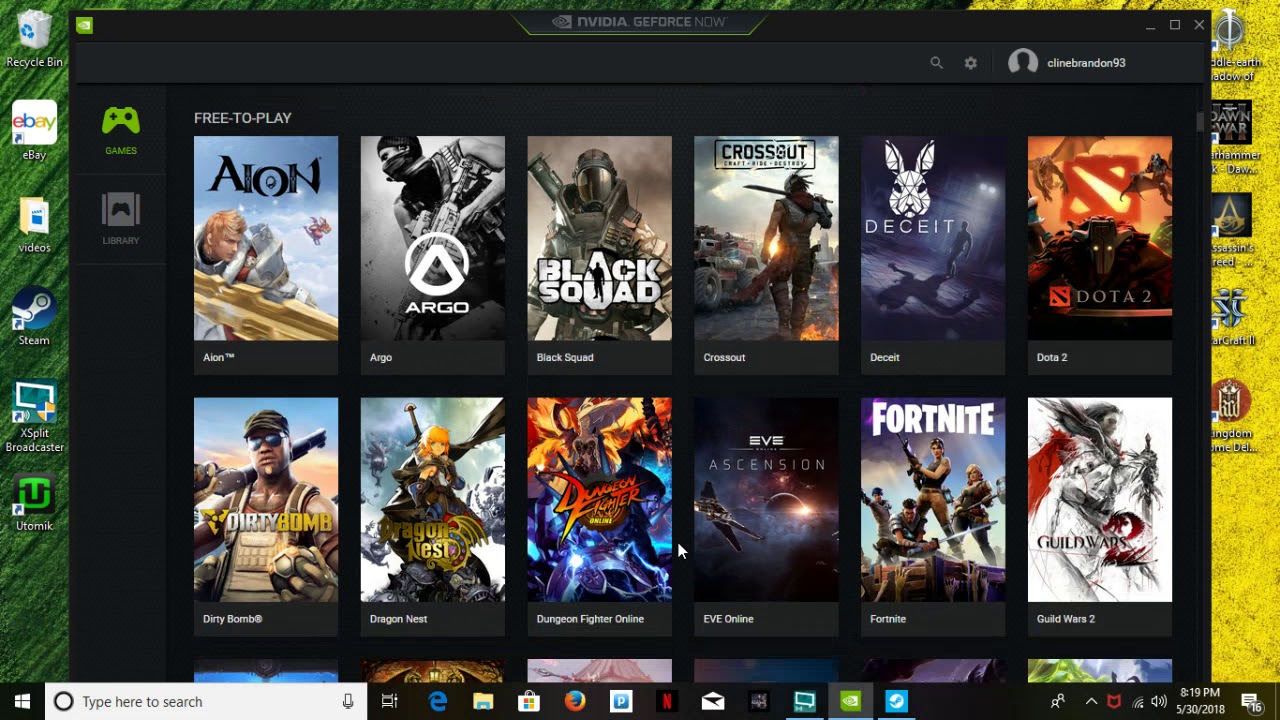Open the videos desktop folder
This screenshot has height=720, width=1280.
click(x=34, y=225)
